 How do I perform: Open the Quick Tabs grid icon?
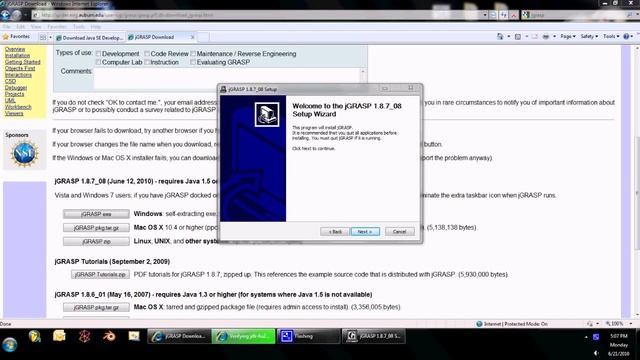tap(43, 37)
